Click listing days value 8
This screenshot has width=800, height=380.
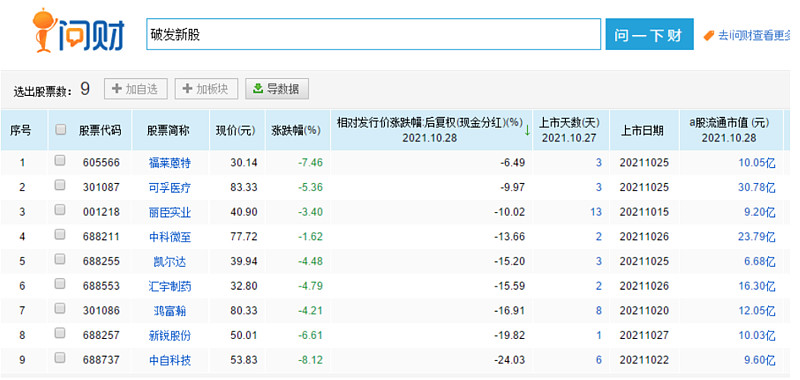[x=598, y=310]
